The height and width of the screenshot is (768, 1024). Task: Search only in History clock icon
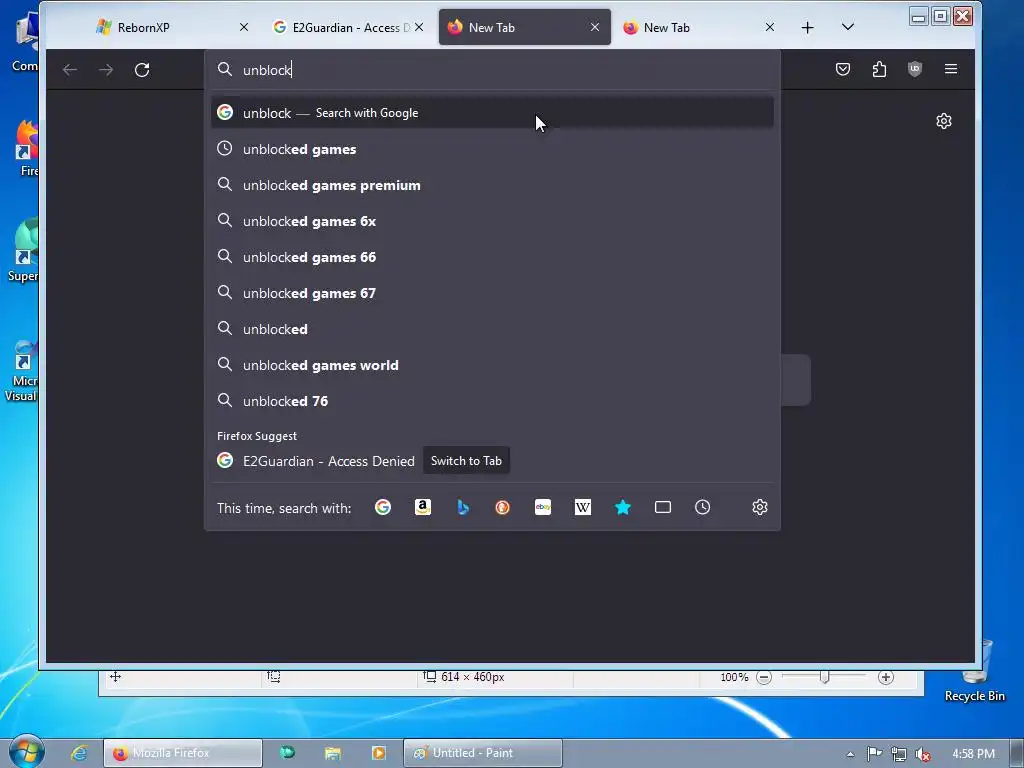703,507
